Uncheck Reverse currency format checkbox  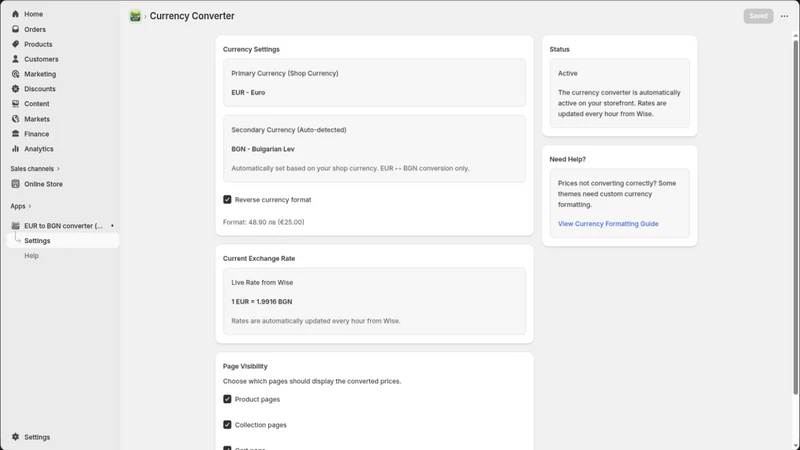227,199
